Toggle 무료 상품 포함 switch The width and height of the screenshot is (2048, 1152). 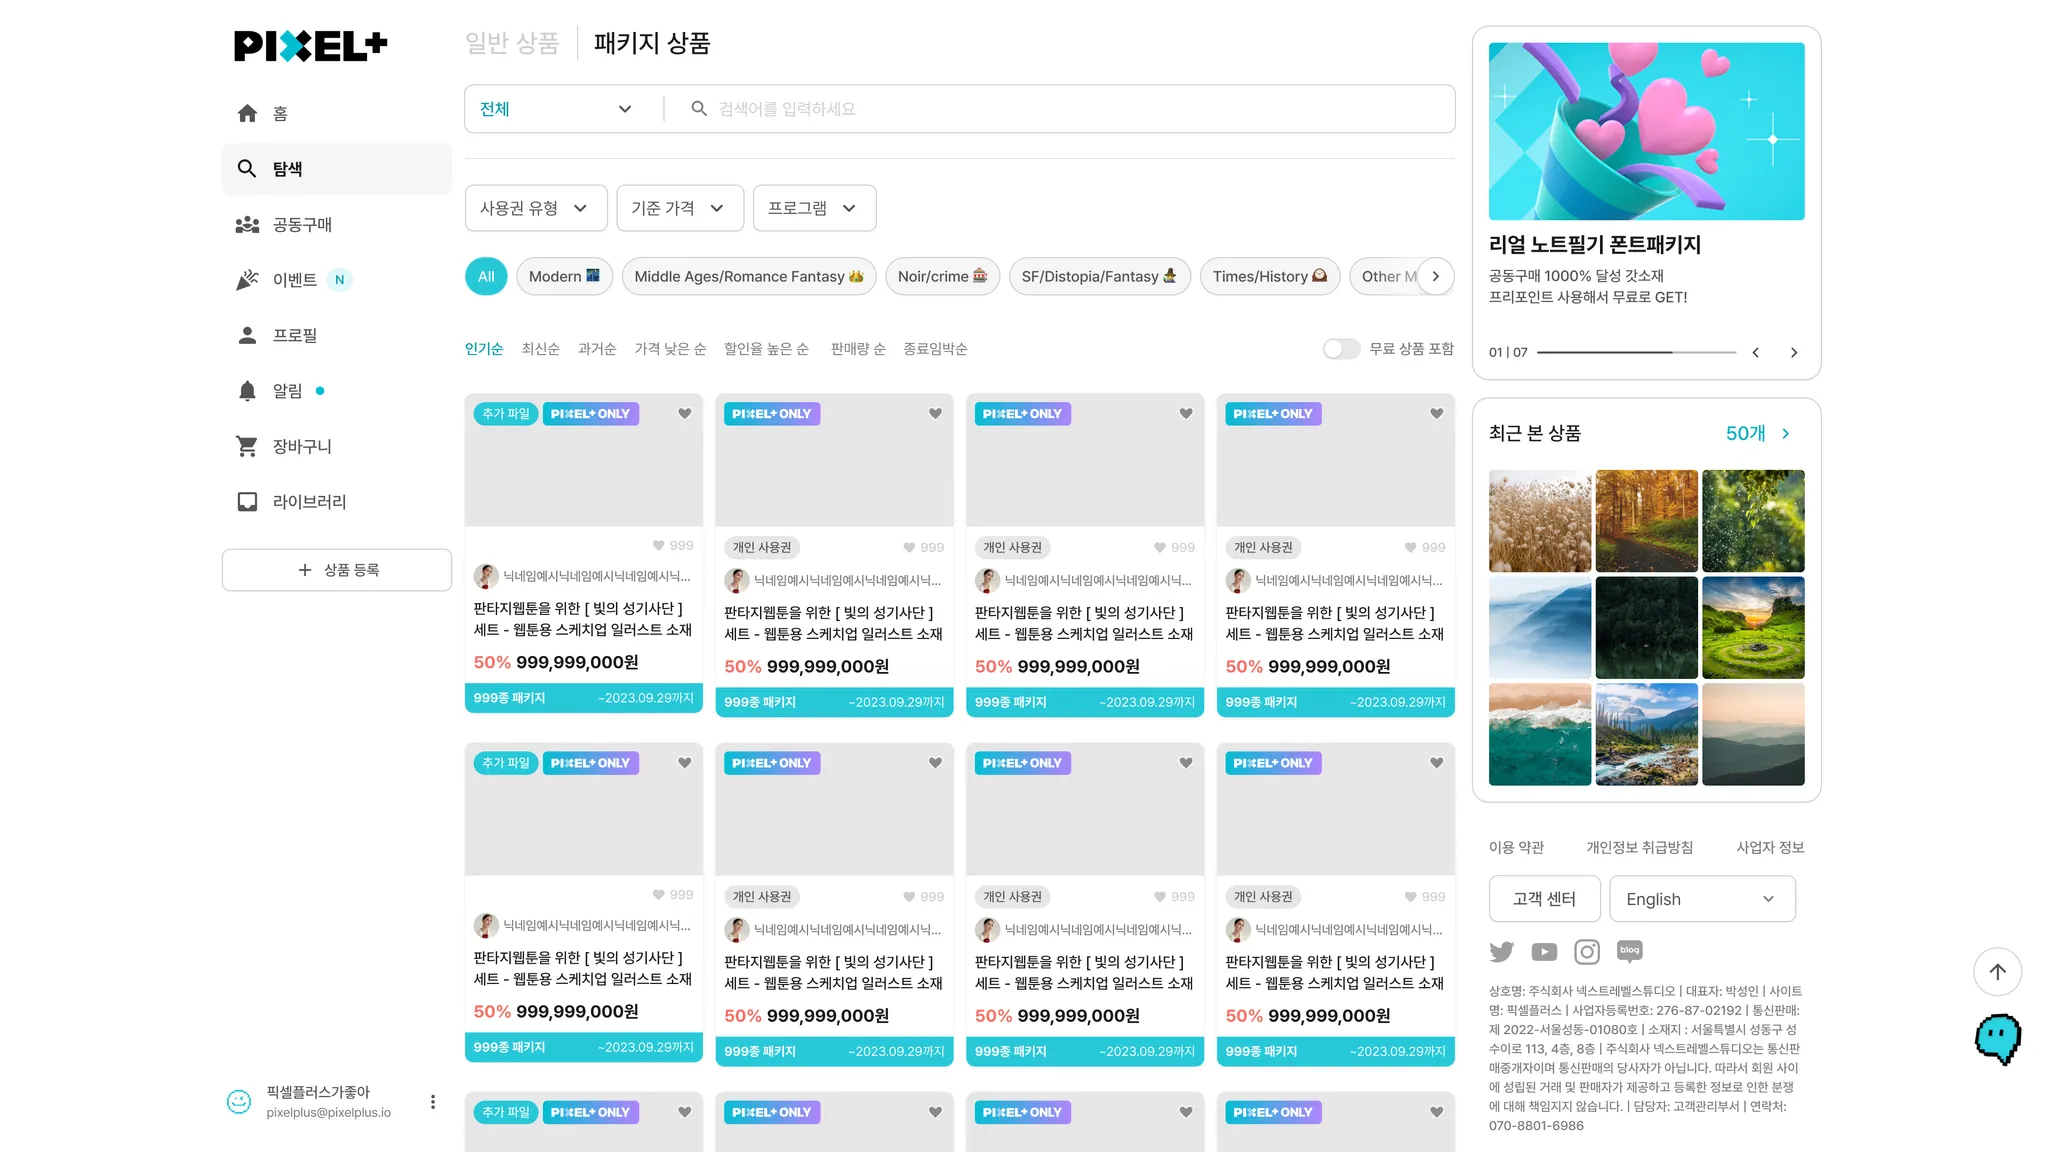click(x=1341, y=349)
